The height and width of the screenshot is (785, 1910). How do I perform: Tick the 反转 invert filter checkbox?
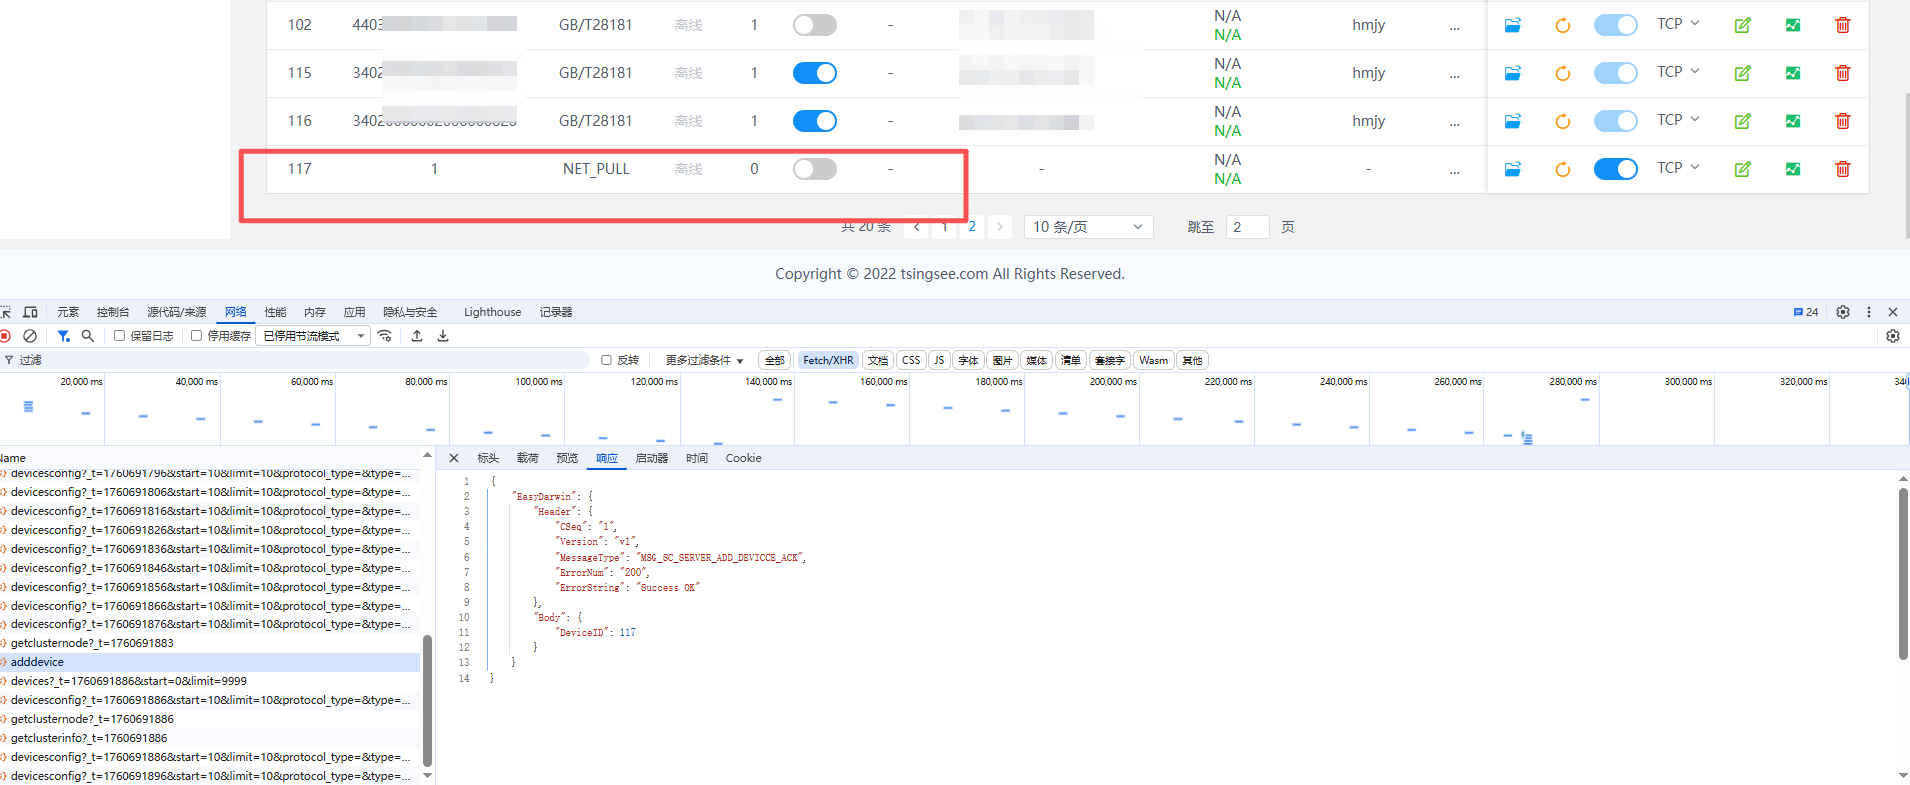tap(606, 360)
